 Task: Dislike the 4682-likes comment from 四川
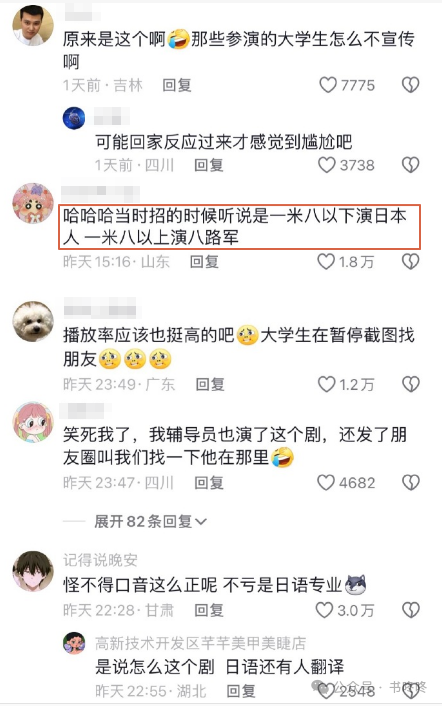(410, 482)
